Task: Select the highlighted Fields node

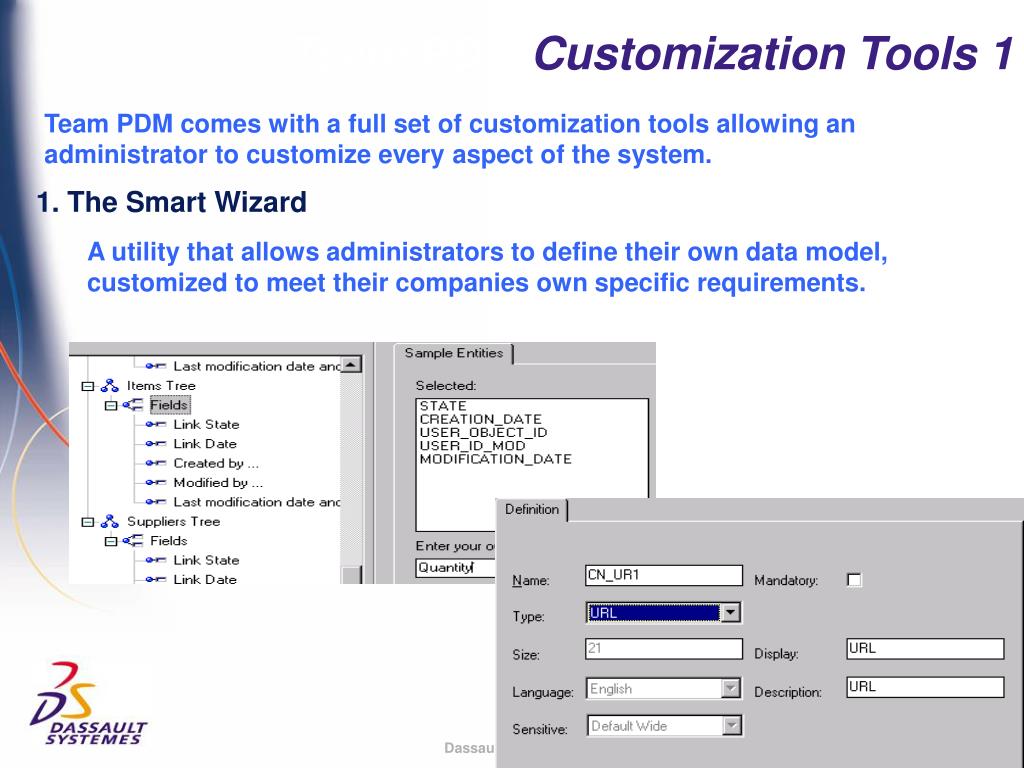Action: [169, 405]
